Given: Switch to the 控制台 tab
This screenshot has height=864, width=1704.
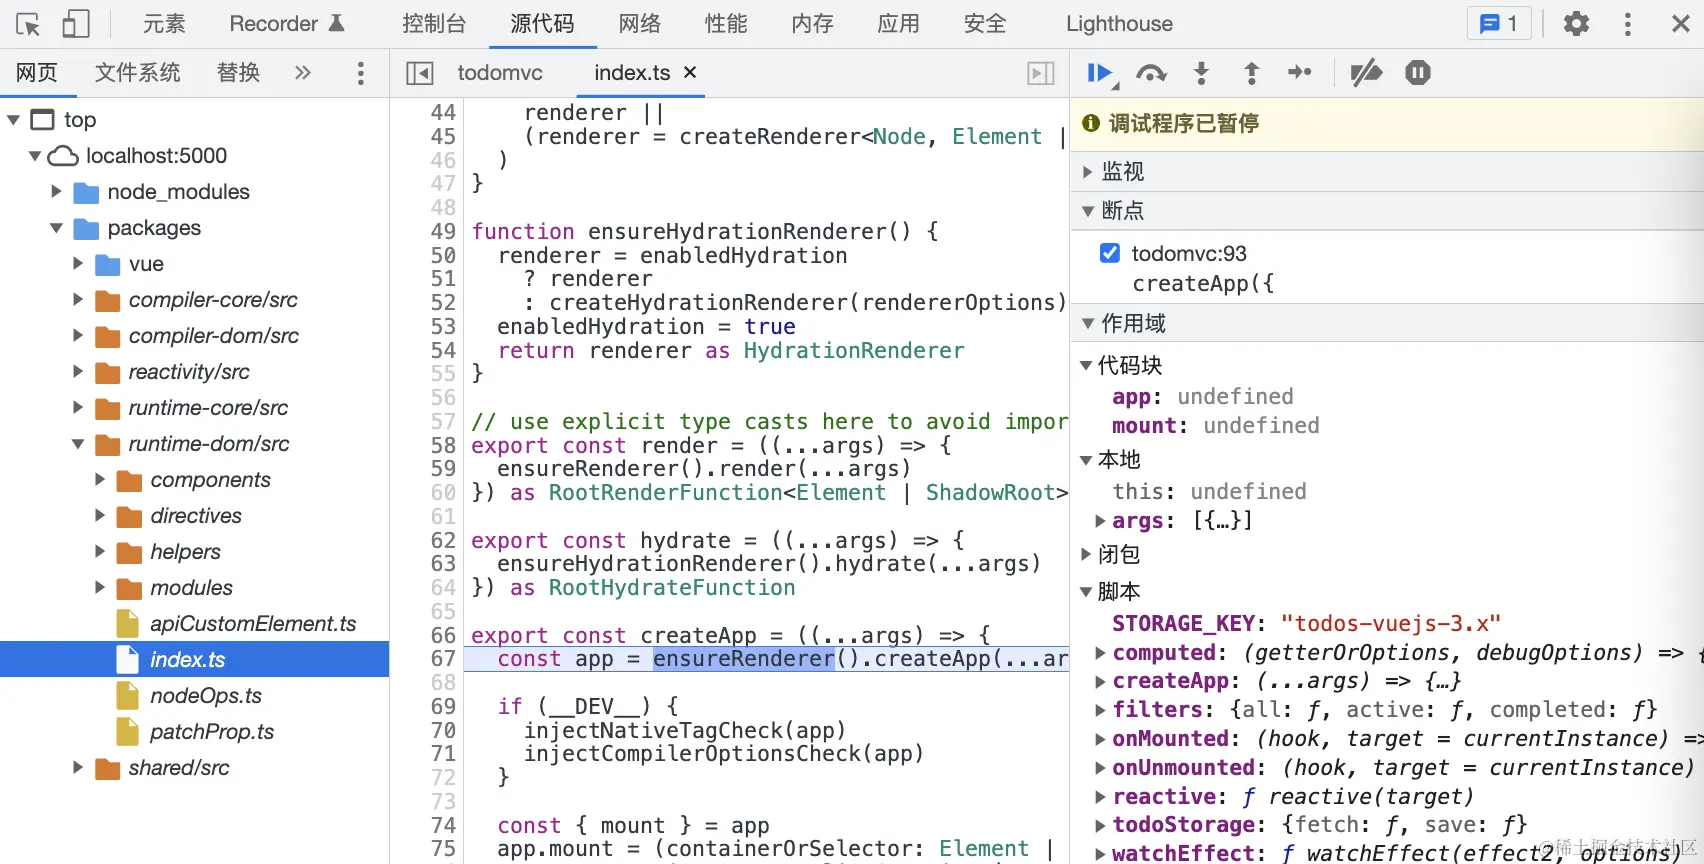Looking at the screenshot, I should [434, 24].
